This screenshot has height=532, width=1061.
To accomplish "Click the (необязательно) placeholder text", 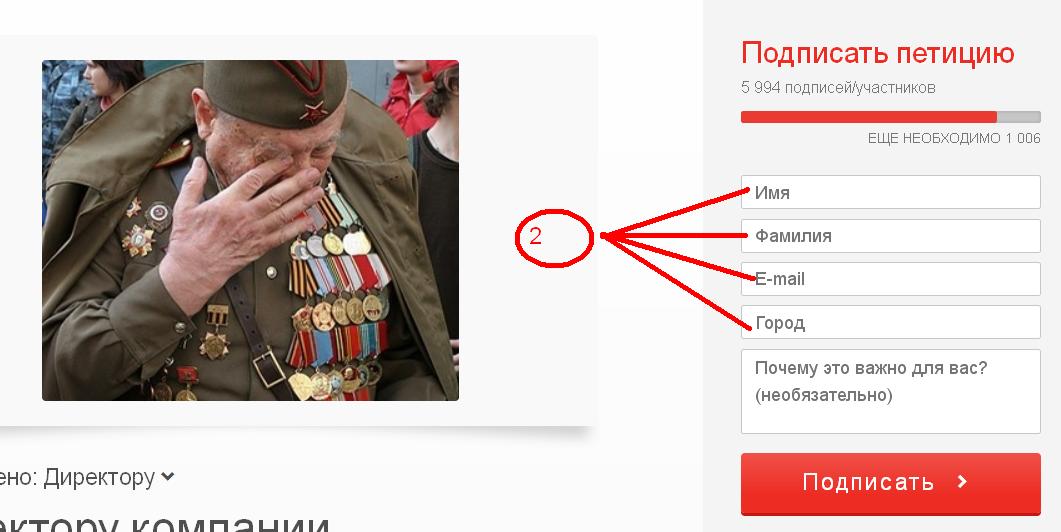I will point(823,395).
